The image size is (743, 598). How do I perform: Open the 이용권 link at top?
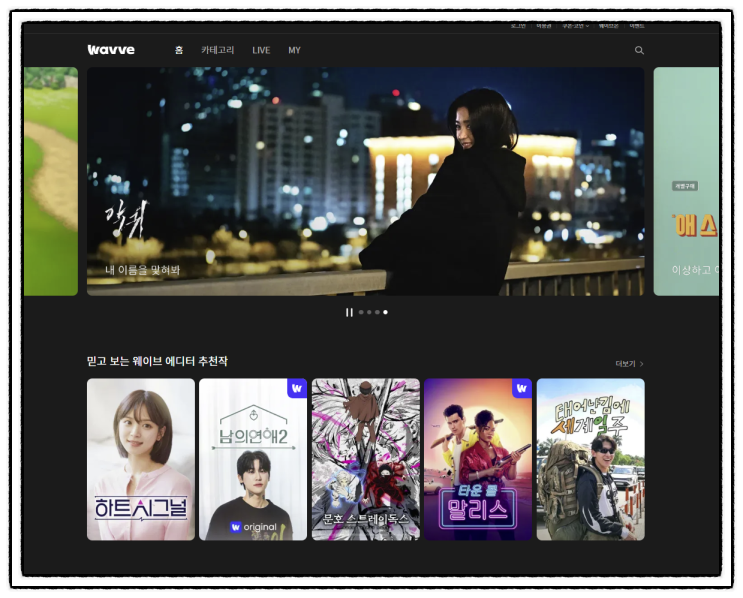click(544, 26)
